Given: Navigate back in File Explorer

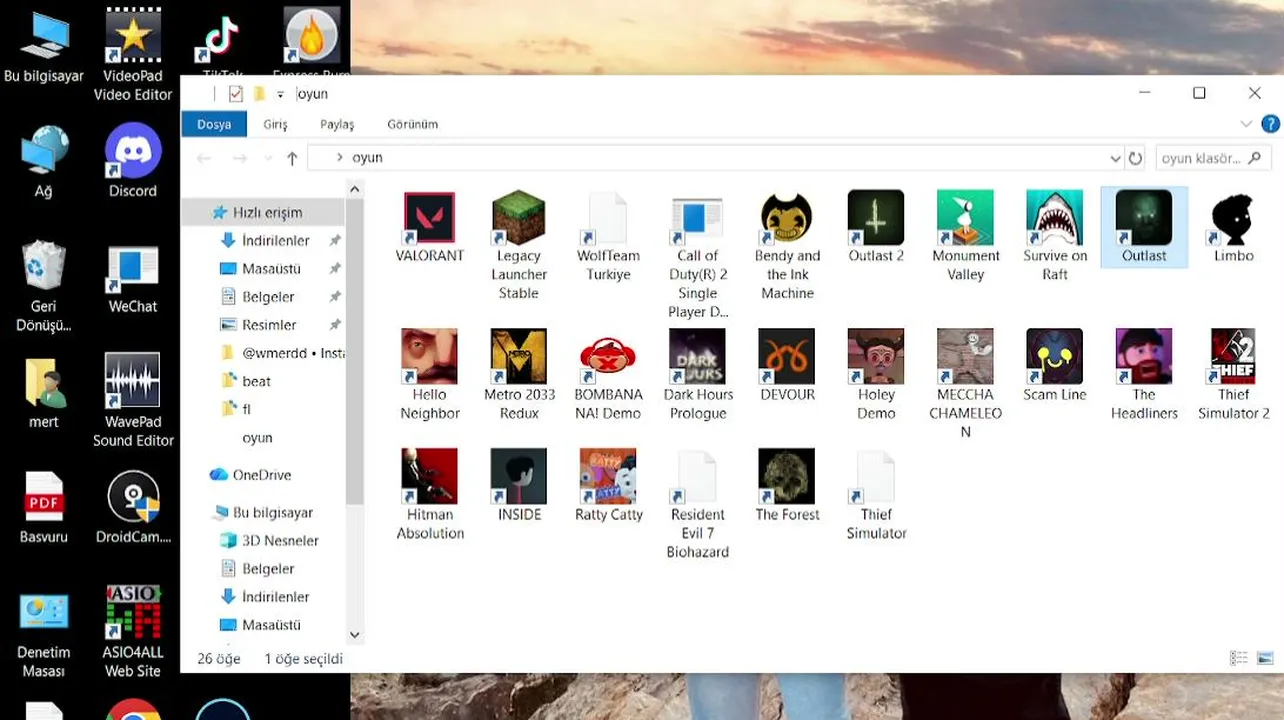Looking at the screenshot, I should coord(204,158).
